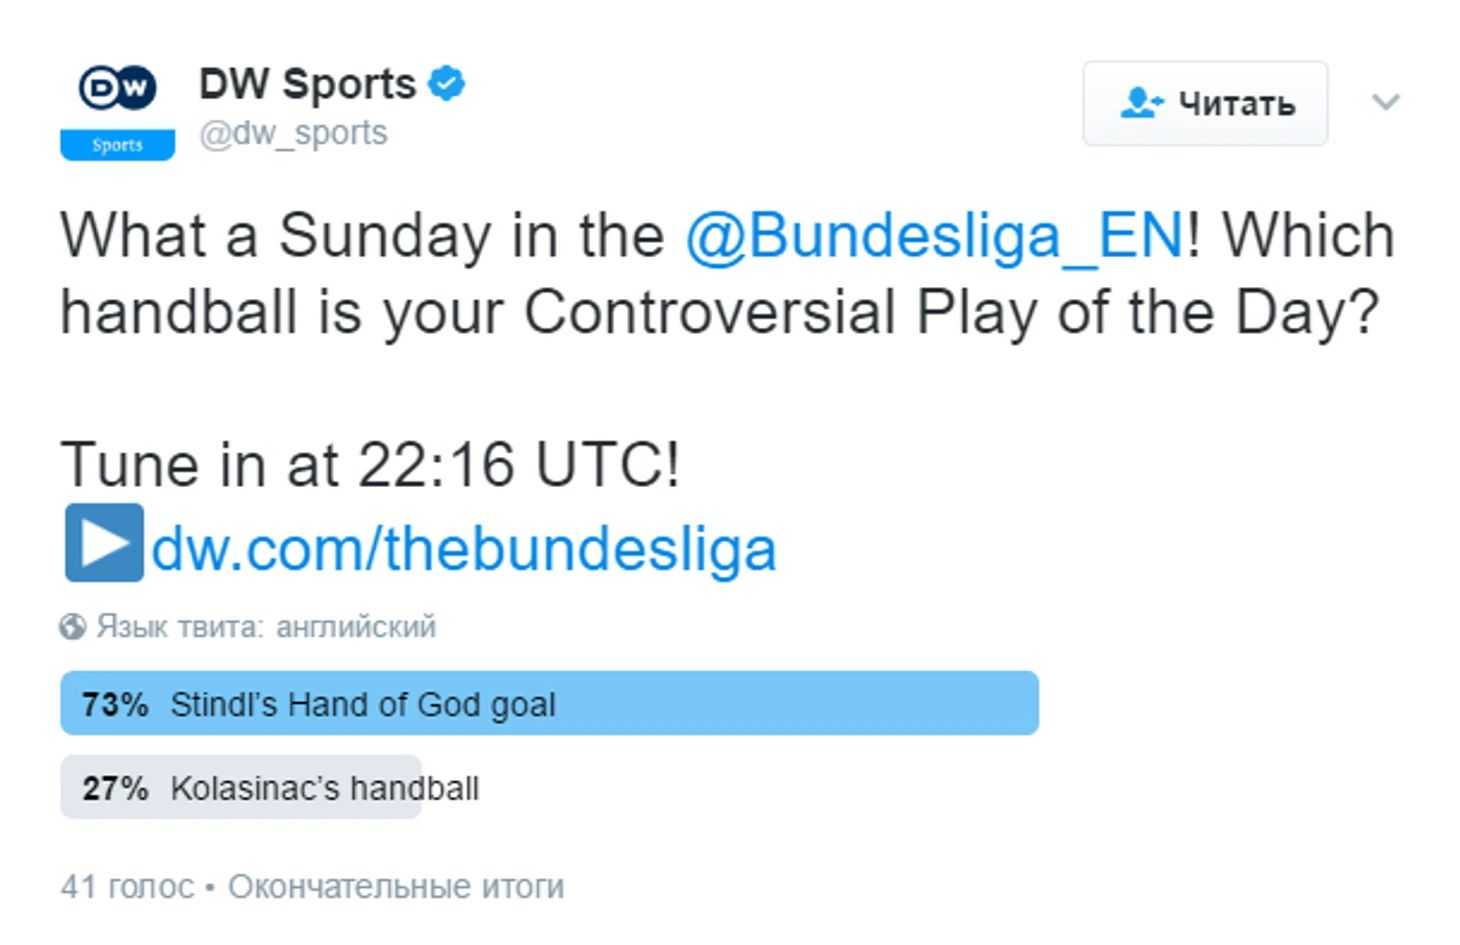Click the 27% poll result bar

click(x=241, y=787)
